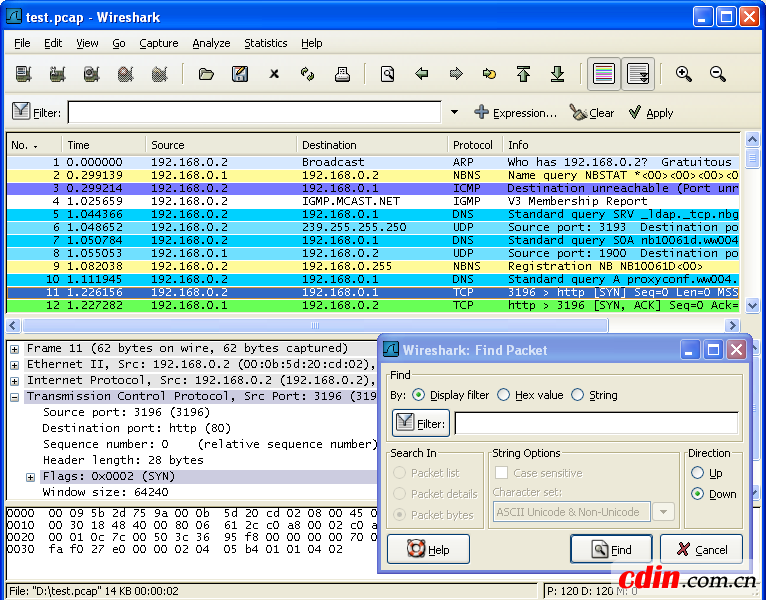Sort packets by Protocol column header
Screen dimensions: 766x600
tap(474, 145)
